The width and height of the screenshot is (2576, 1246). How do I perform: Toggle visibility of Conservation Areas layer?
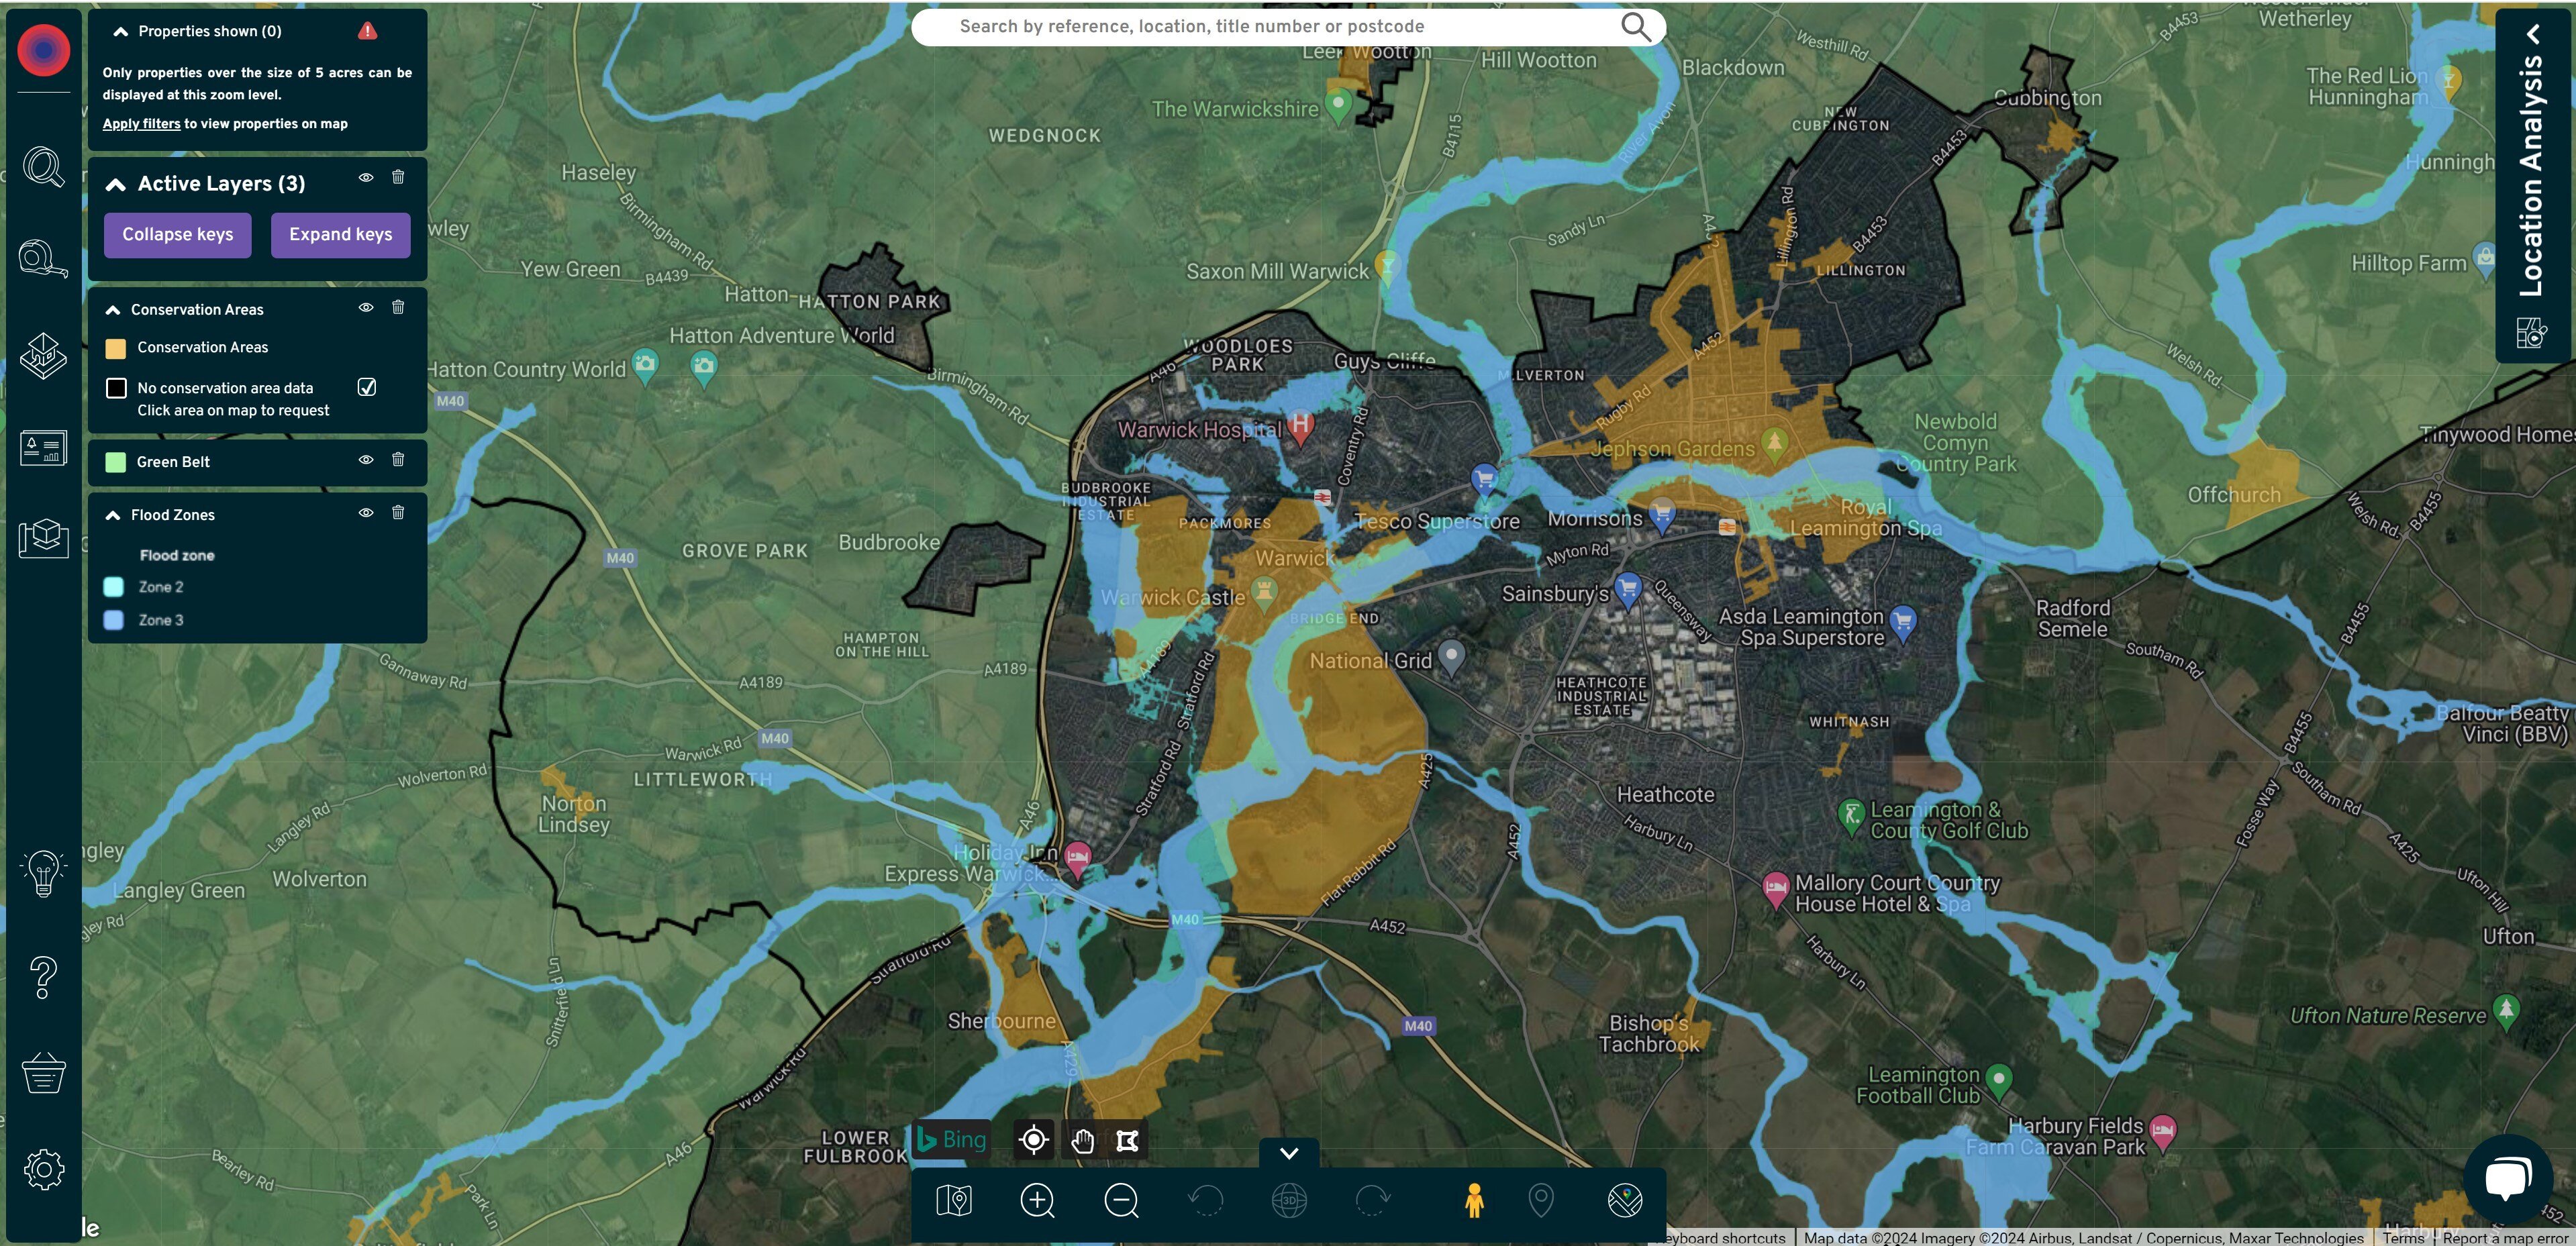click(x=366, y=308)
